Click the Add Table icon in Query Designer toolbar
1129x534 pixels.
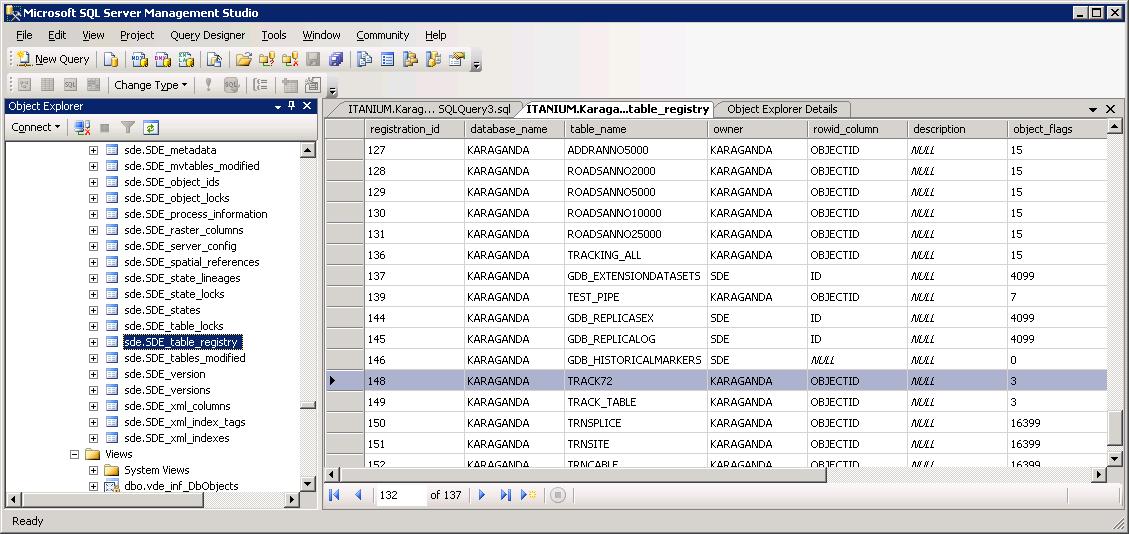click(289, 85)
